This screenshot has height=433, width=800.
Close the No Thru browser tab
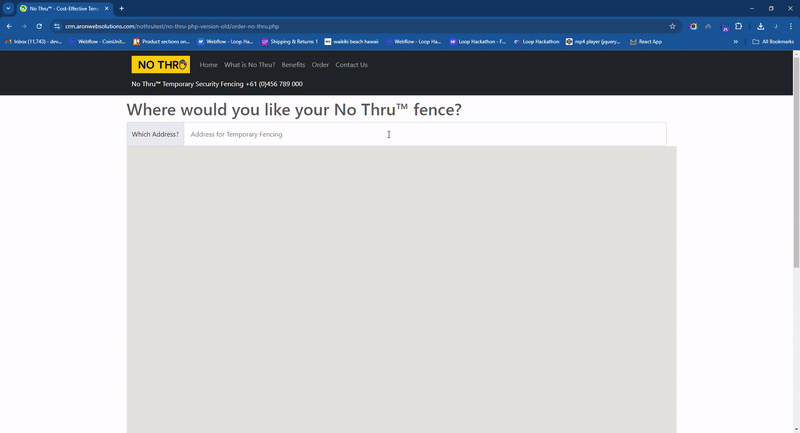pyautogui.click(x=106, y=8)
